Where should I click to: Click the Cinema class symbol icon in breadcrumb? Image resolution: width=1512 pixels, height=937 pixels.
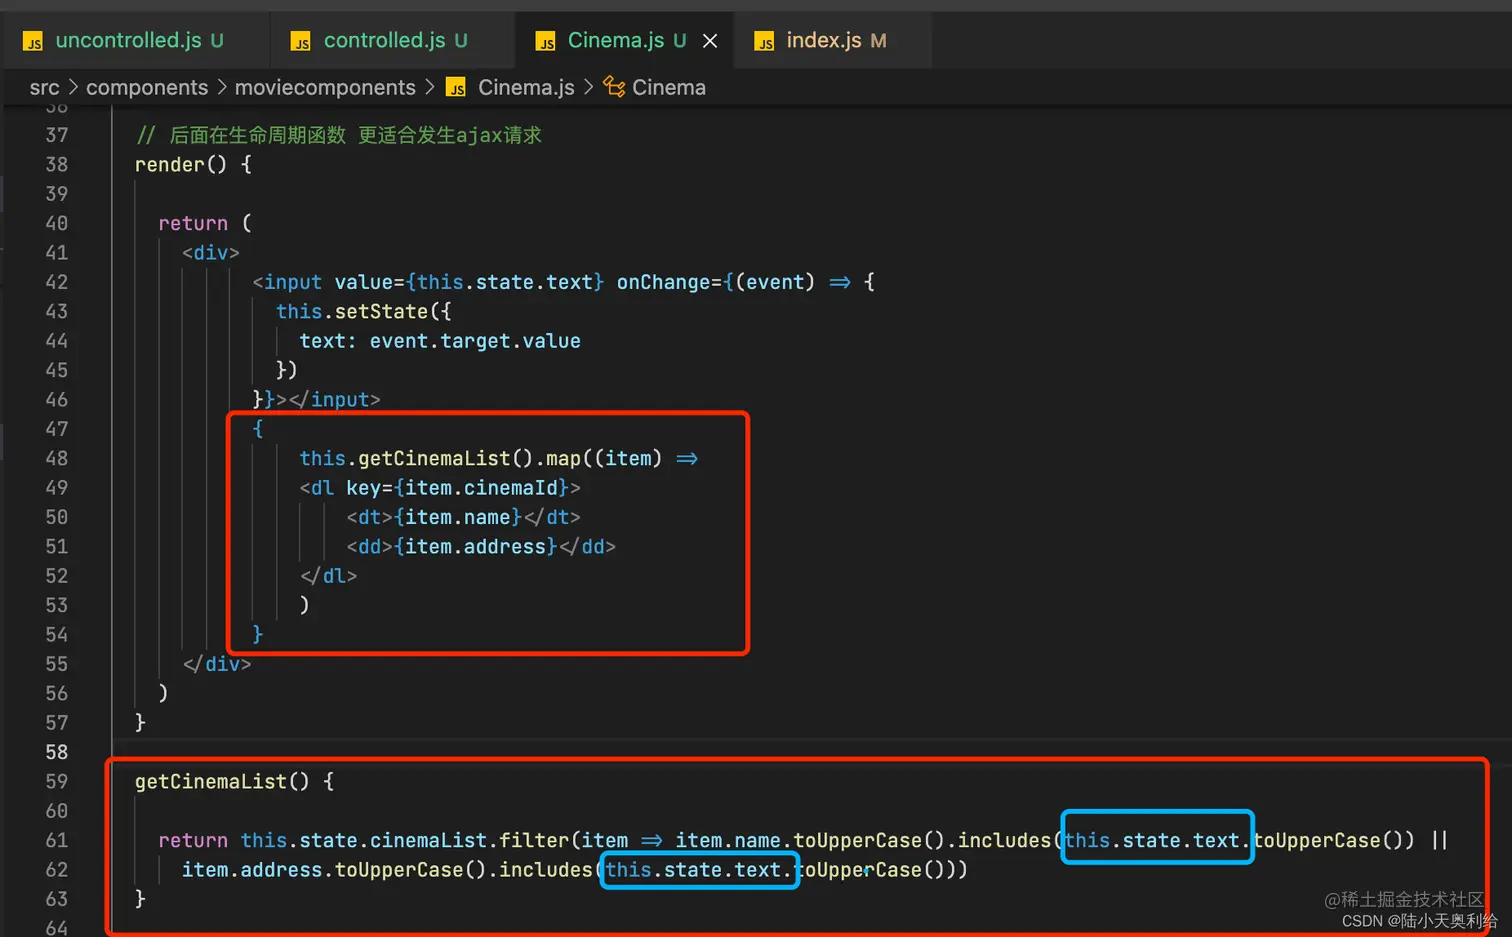(x=613, y=87)
